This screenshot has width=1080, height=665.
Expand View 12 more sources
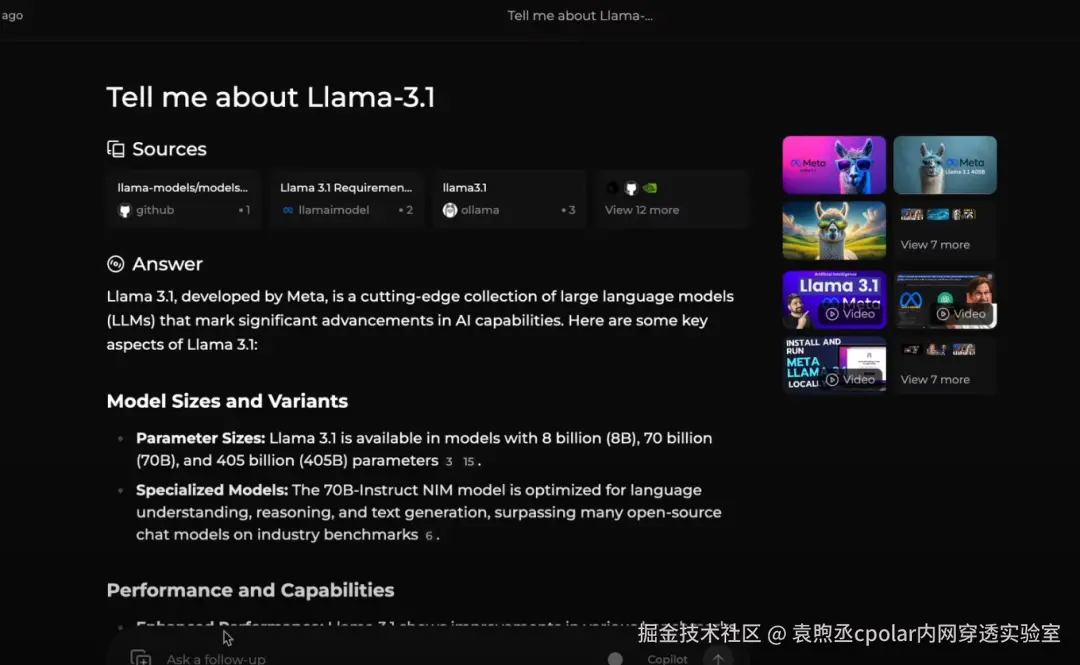pos(672,199)
